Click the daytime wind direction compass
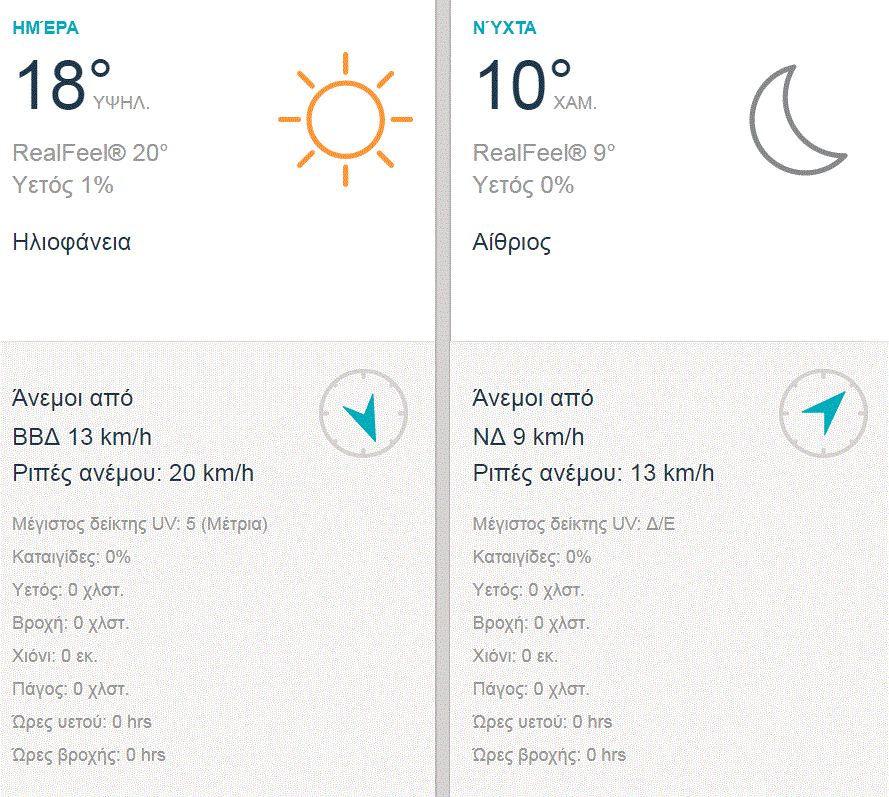 coord(363,412)
